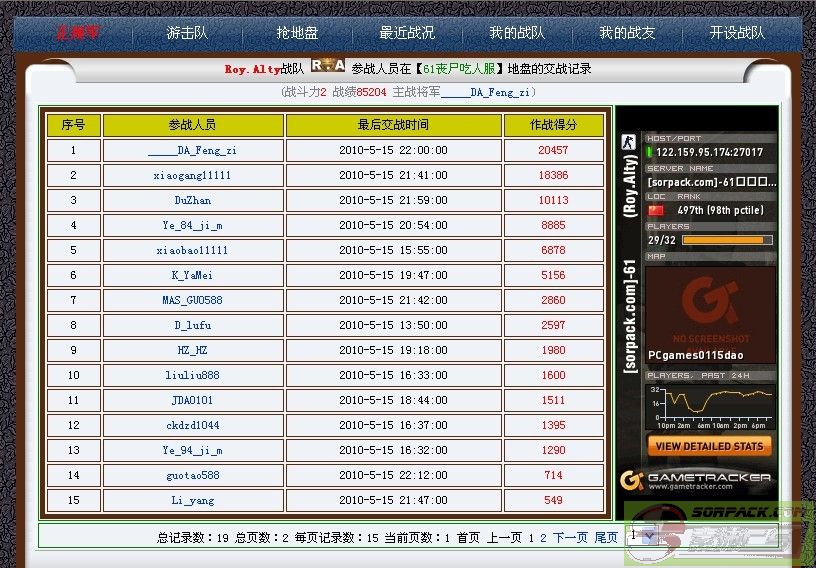Click the players 29/32 capacity bar
The height and width of the screenshot is (568, 816).
727,240
